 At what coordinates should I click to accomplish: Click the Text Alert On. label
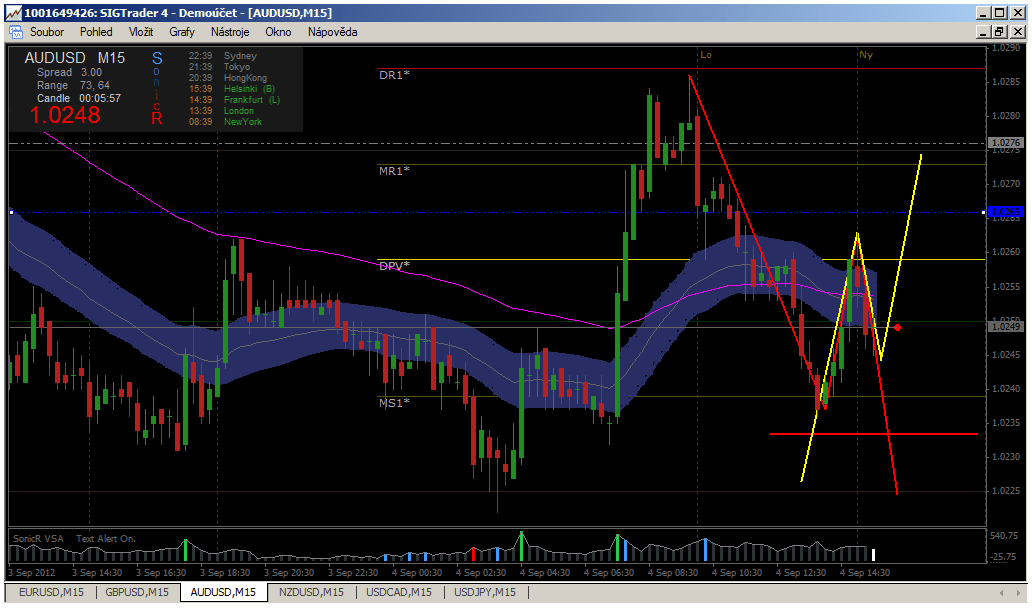pyautogui.click(x=105, y=538)
